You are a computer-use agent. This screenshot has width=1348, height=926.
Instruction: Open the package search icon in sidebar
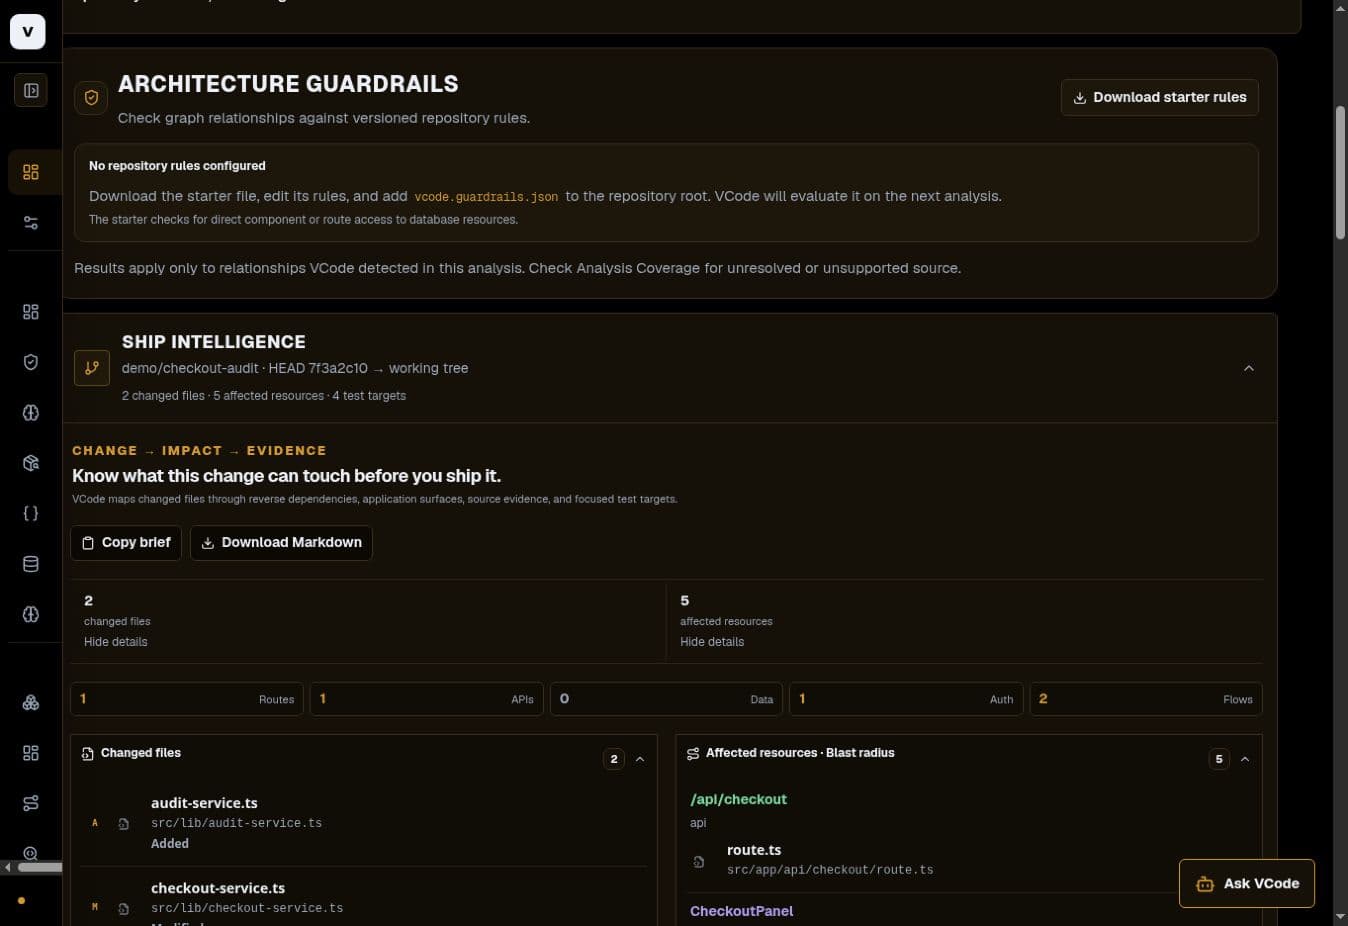click(x=31, y=463)
